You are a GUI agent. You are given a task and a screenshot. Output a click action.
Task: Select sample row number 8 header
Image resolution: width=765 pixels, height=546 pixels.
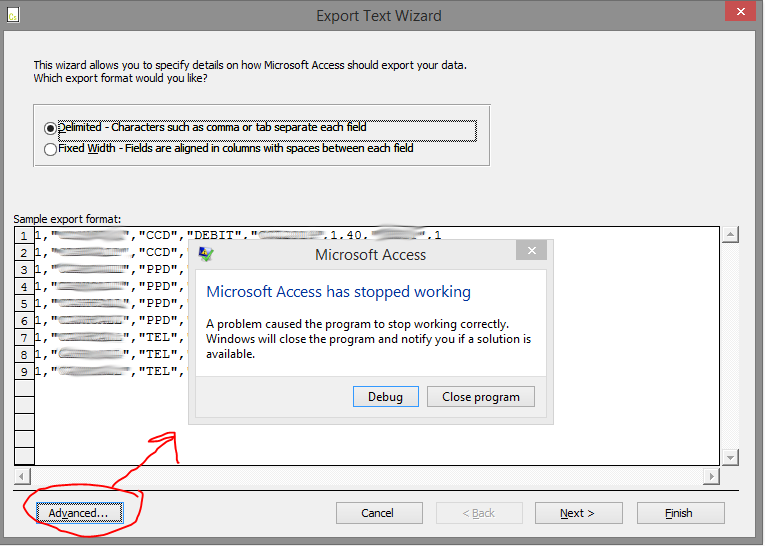(x=24, y=355)
